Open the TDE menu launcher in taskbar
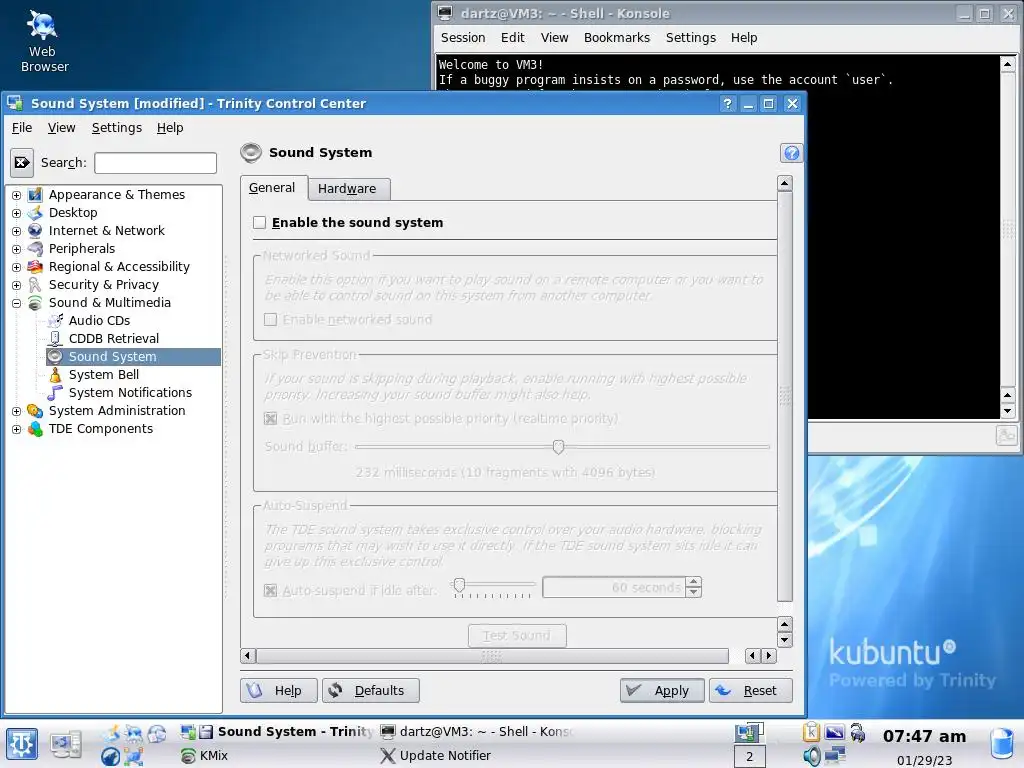Image resolution: width=1024 pixels, height=768 pixels. (22, 744)
